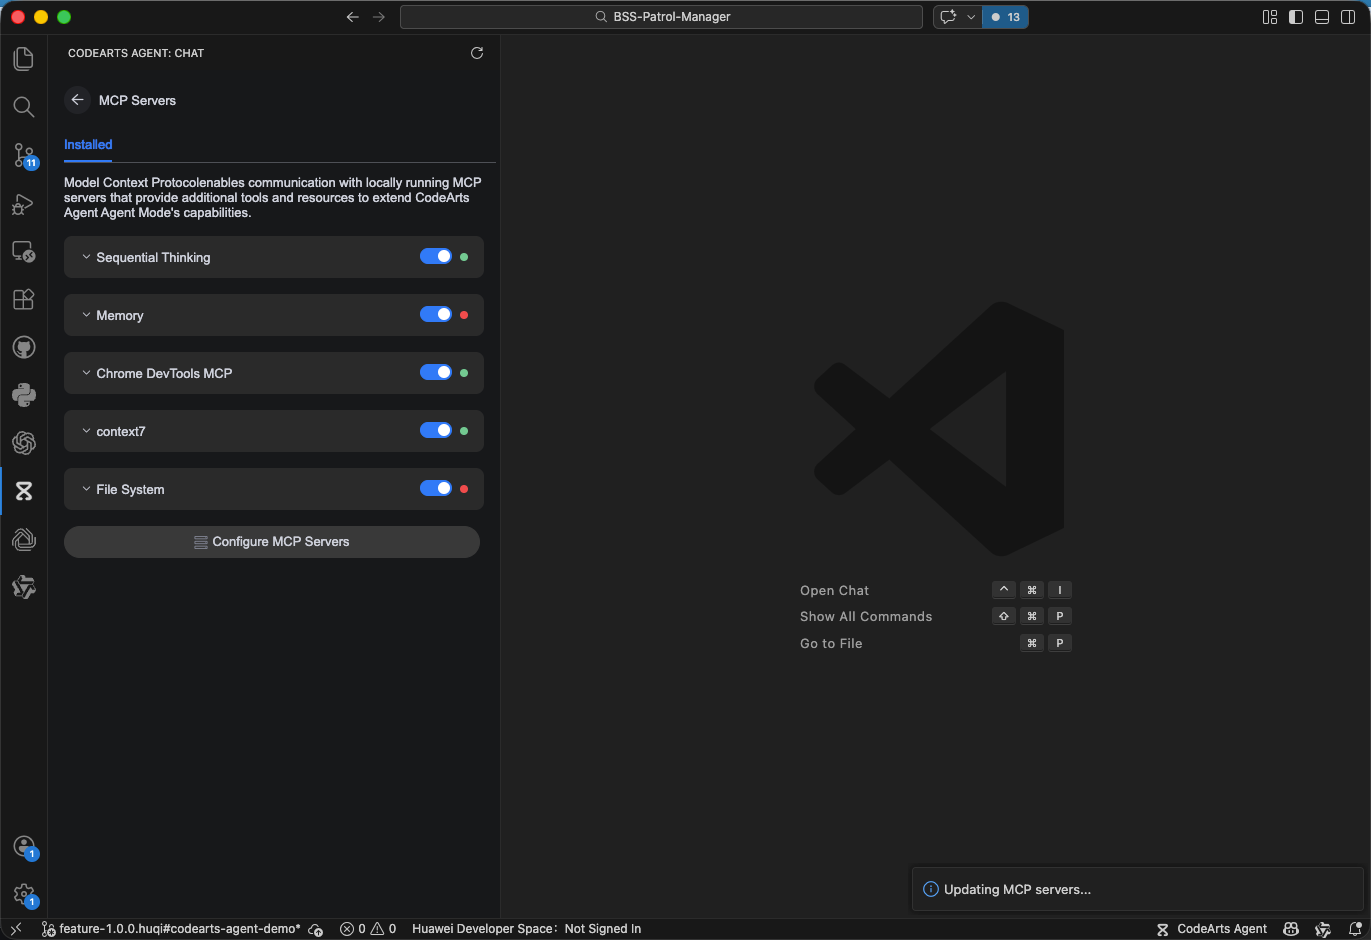The image size is (1371, 940).
Task: Open the Explorer view in activity bar
Action: pyautogui.click(x=24, y=59)
